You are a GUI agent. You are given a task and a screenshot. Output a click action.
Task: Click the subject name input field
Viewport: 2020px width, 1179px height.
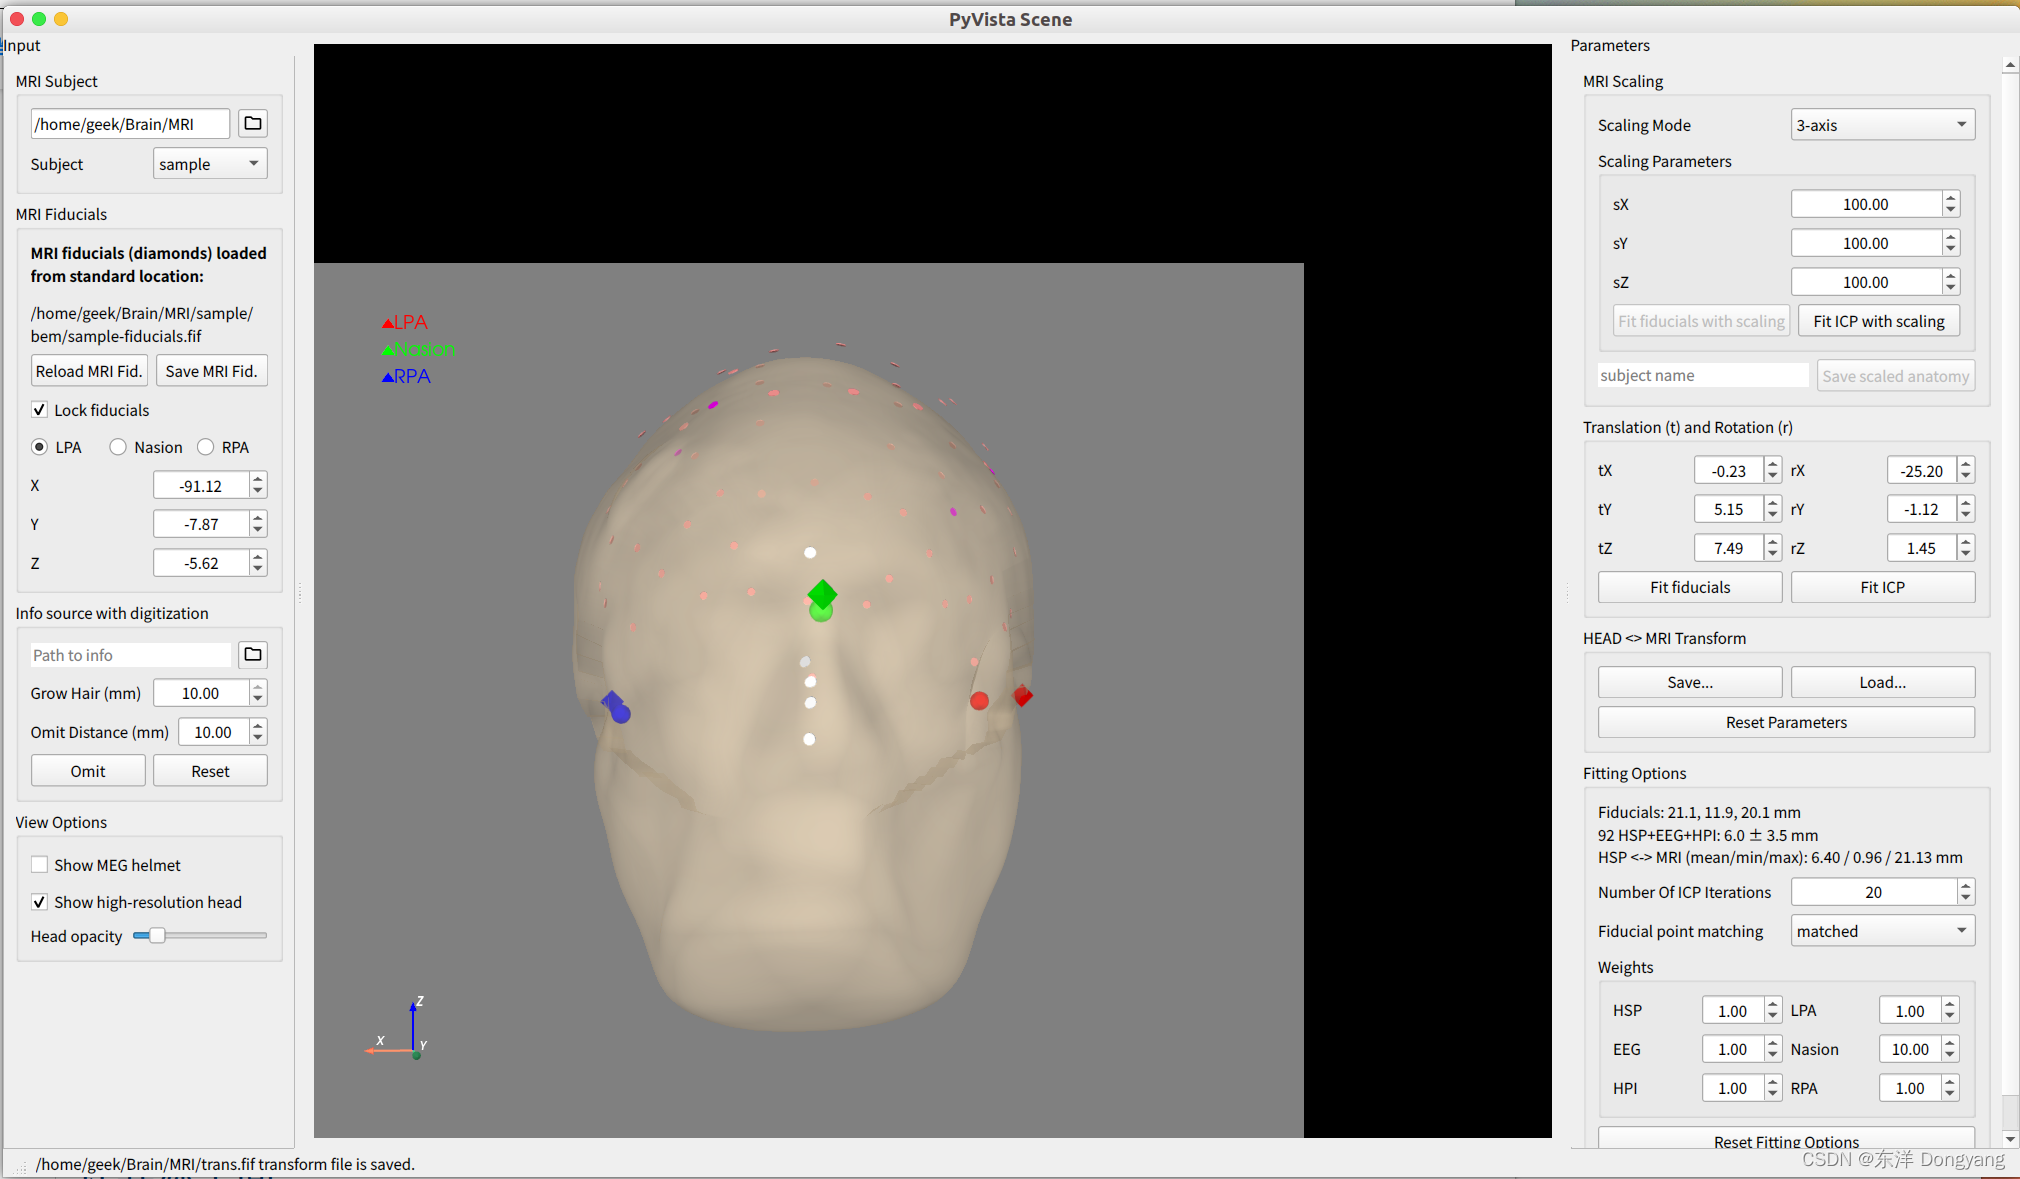(1701, 376)
